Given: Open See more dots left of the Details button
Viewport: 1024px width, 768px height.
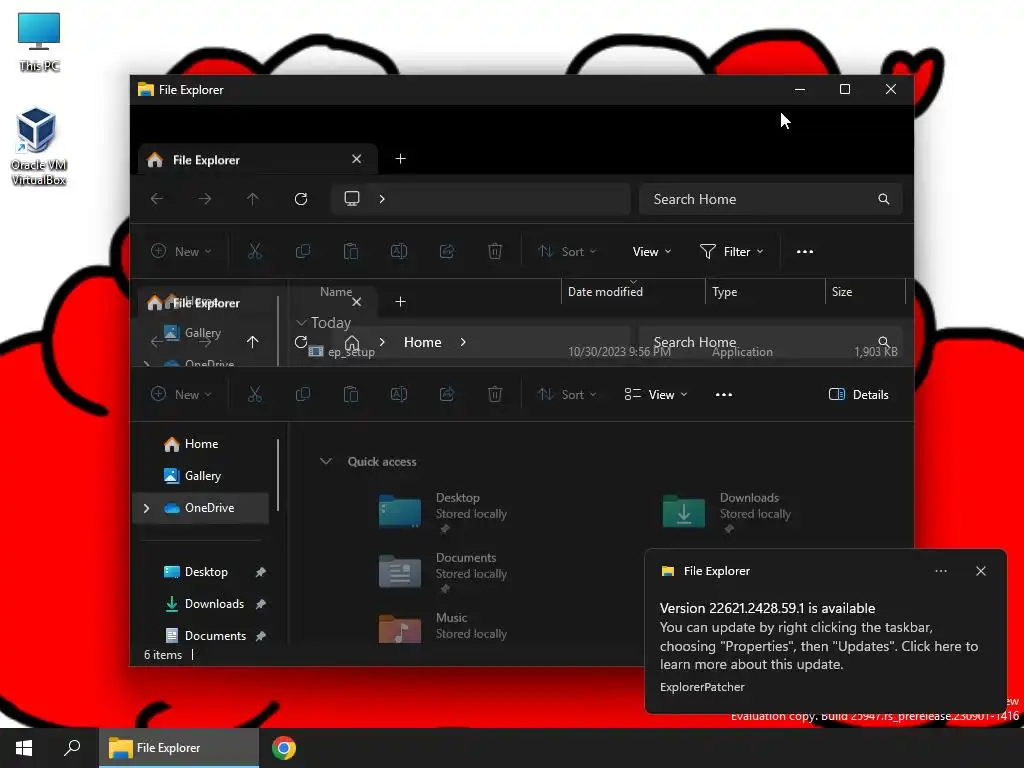Looking at the screenshot, I should pos(724,394).
